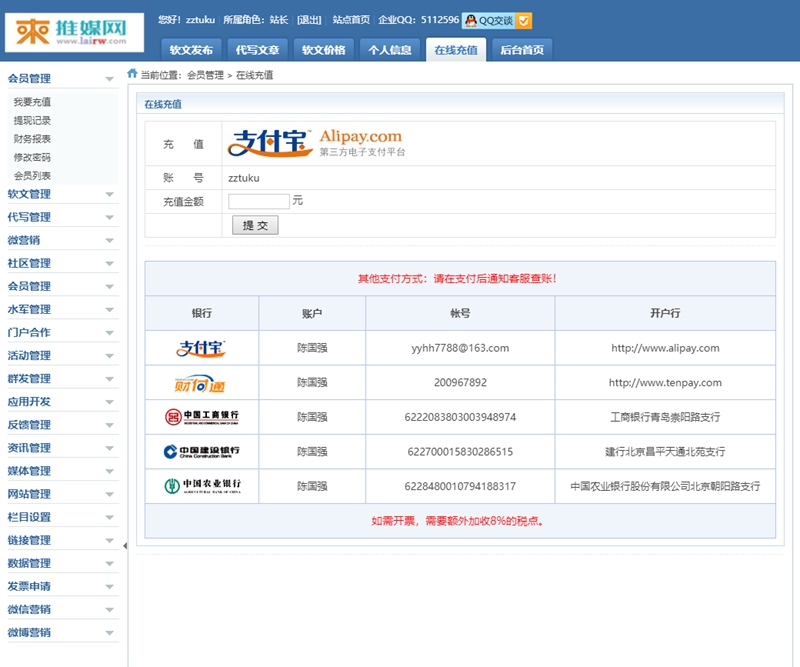Focus the 充值金额 amount input field

pos(258,201)
